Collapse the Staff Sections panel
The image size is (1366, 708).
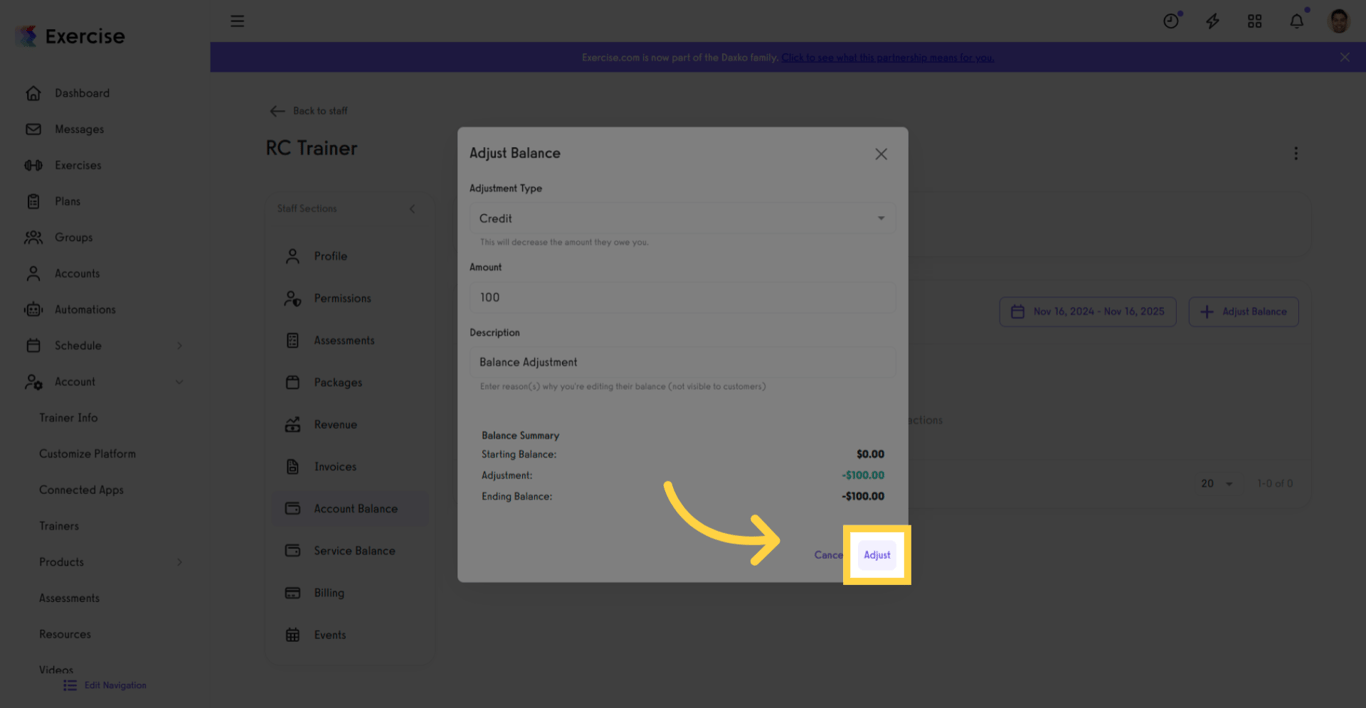pos(411,208)
